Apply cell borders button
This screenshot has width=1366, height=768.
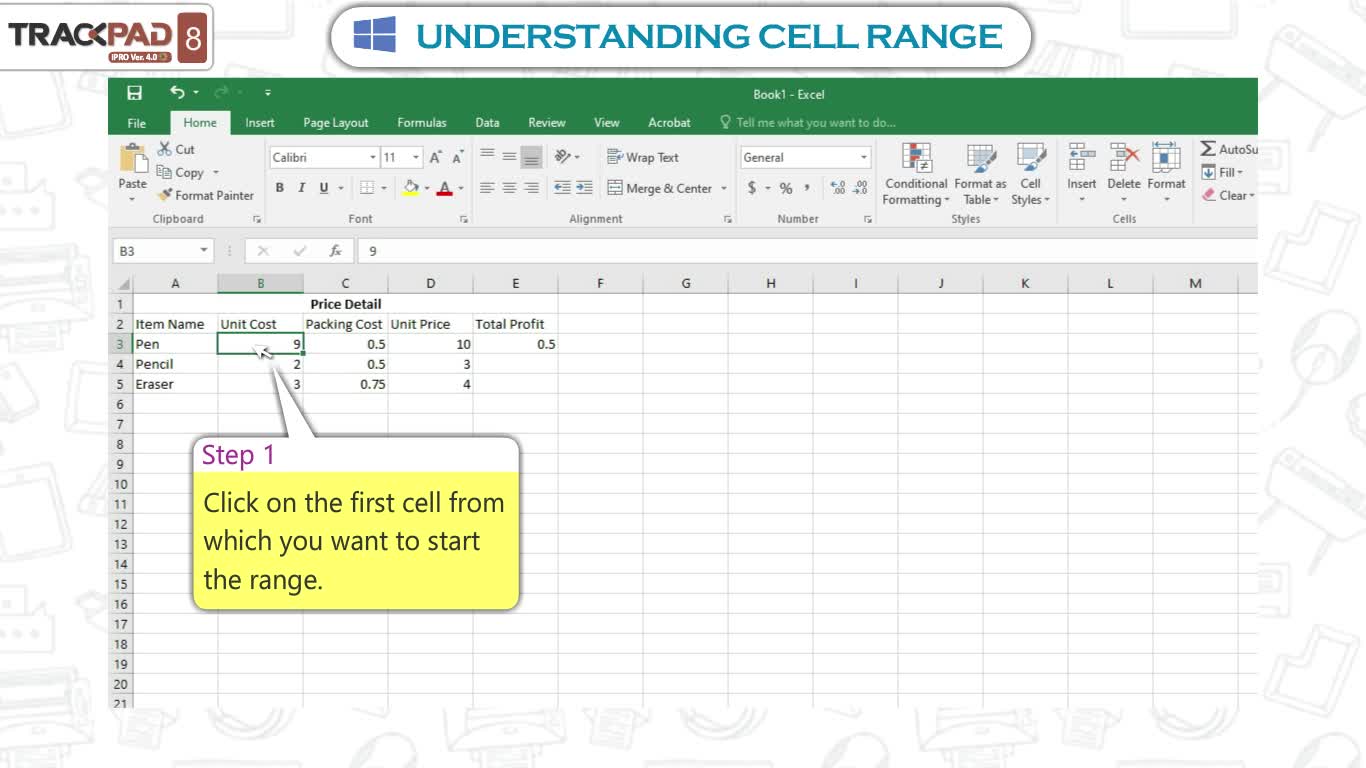pos(367,188)
